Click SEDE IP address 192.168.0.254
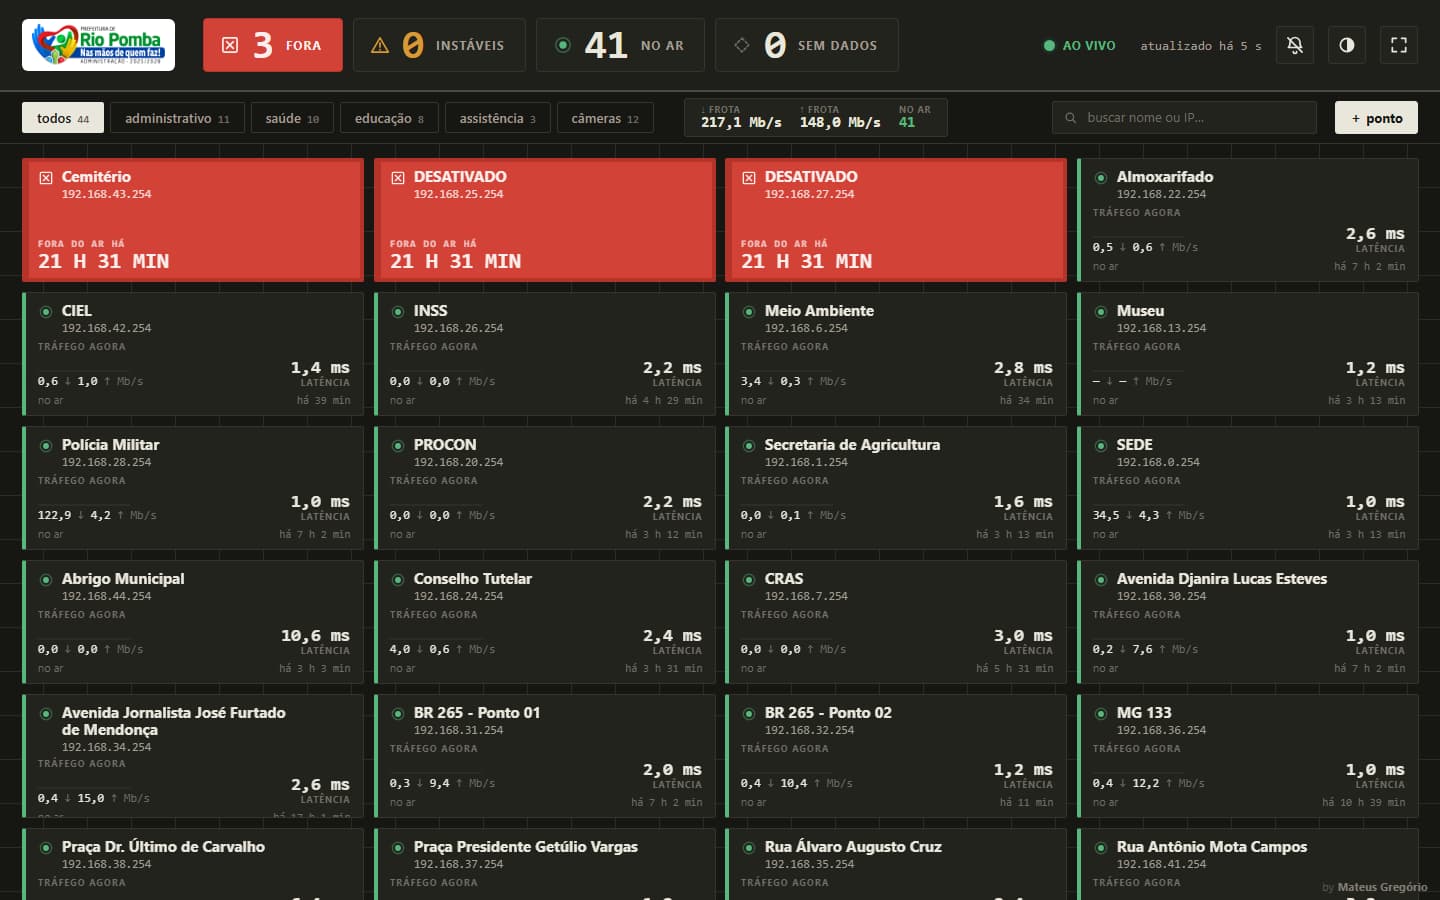1440x900 pixels. coord(1158,462)
